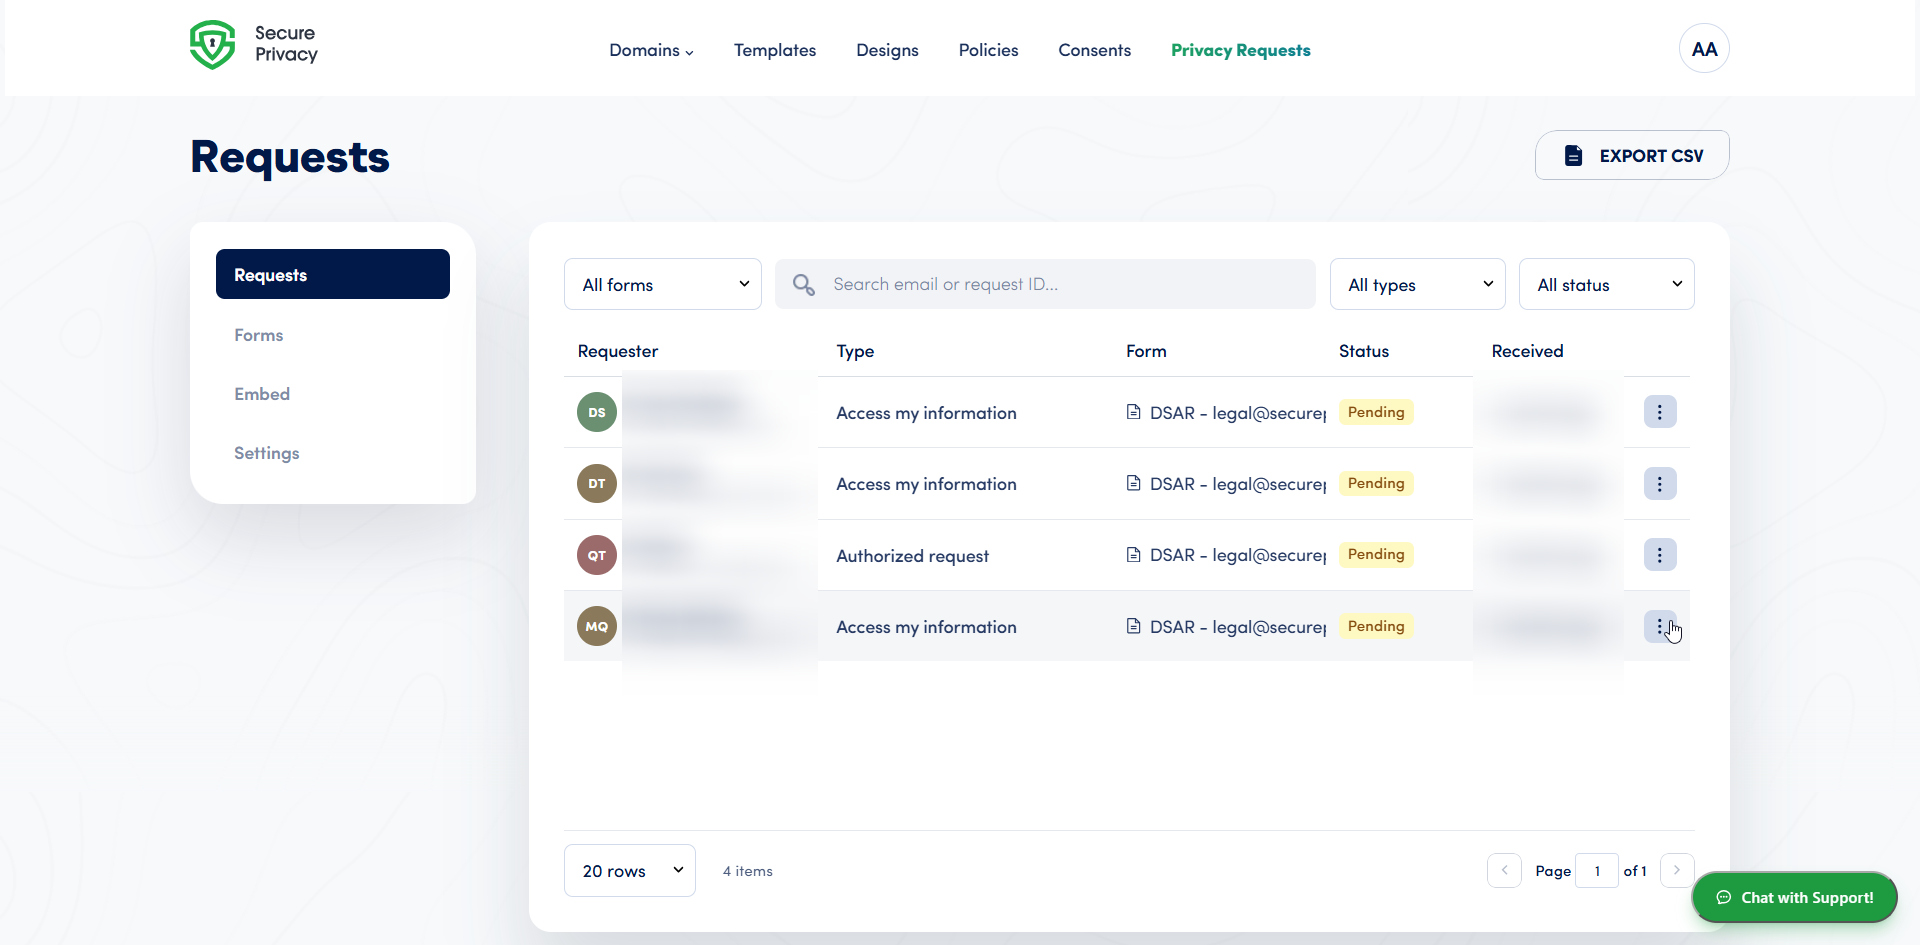This screenshot has height=945, width=1920.
Task: Click the Pending status of the MQ request
Action: tap(1376, 626)
